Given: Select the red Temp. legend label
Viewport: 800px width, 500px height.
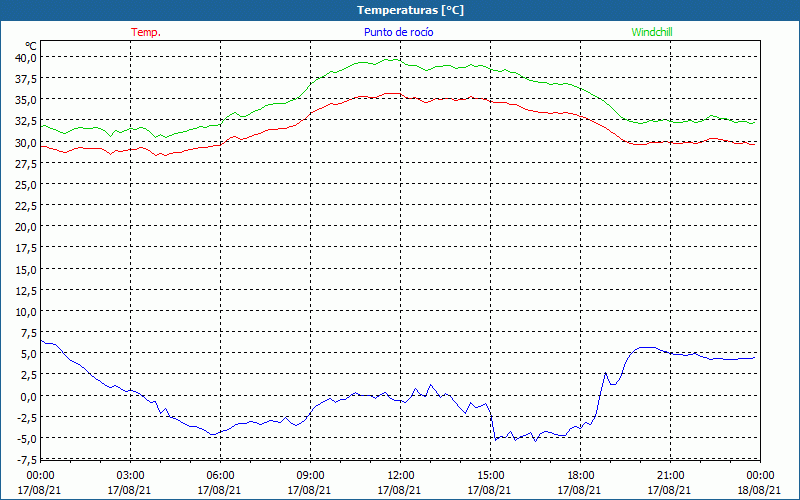Looking at the screenshot, I should (x=146, y=32).
